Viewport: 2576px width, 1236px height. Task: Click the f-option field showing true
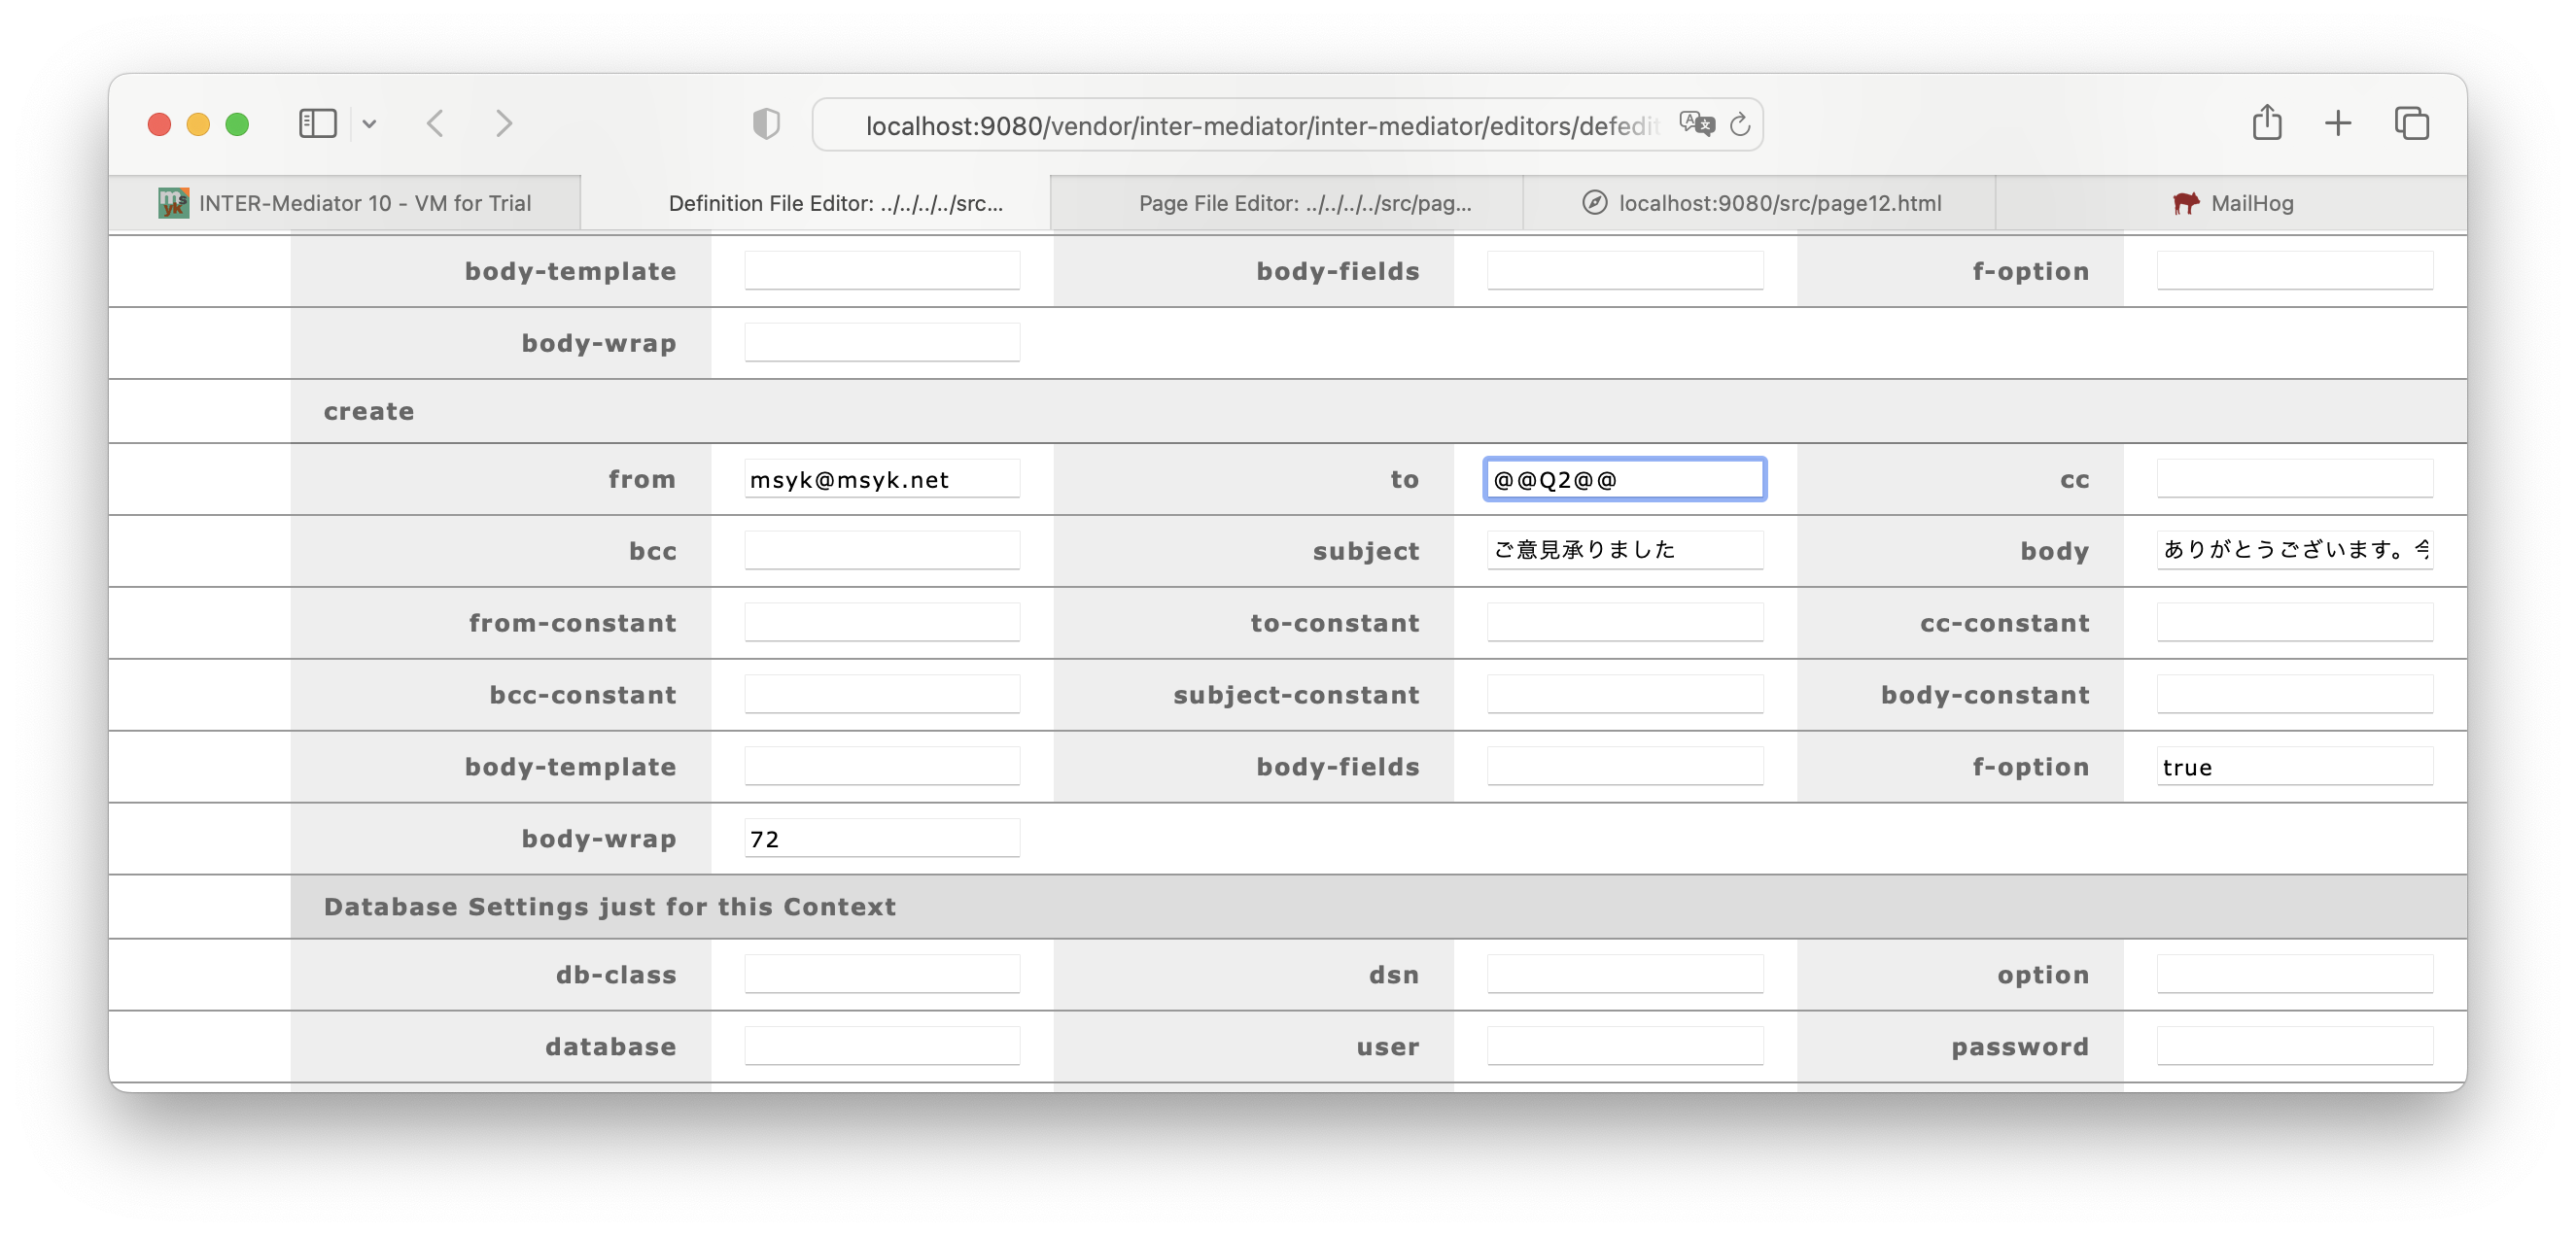(x=2295, y=767)
